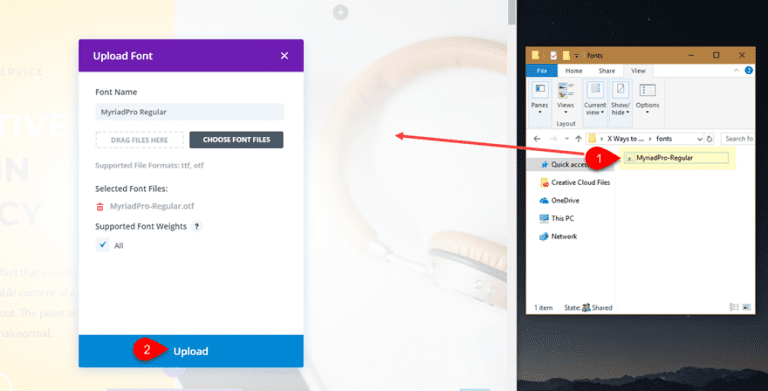
Task: Click the 'fonts' breadcrumb in address bar
Action: pos(664,139)
